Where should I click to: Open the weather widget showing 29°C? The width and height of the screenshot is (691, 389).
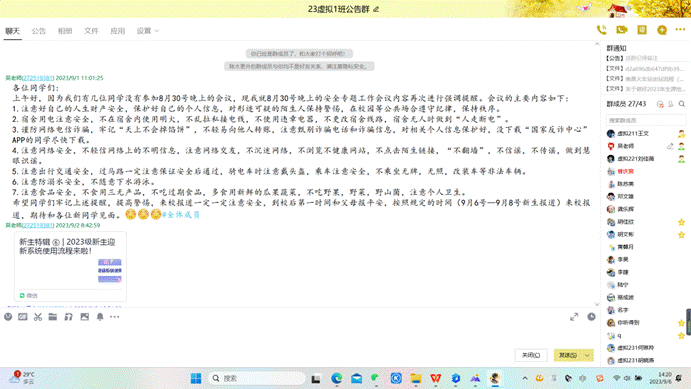[23, 378]
